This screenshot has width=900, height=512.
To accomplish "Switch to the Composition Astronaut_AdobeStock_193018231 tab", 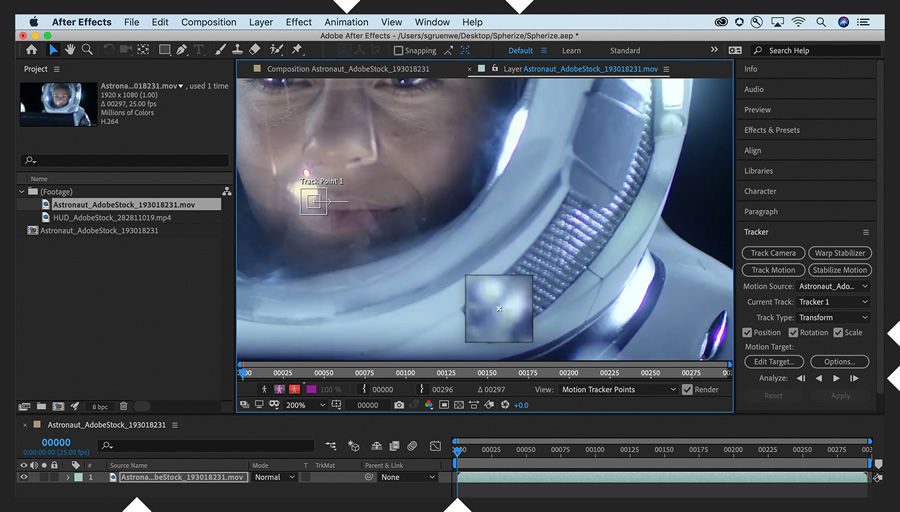I will [x=347, y=69].
